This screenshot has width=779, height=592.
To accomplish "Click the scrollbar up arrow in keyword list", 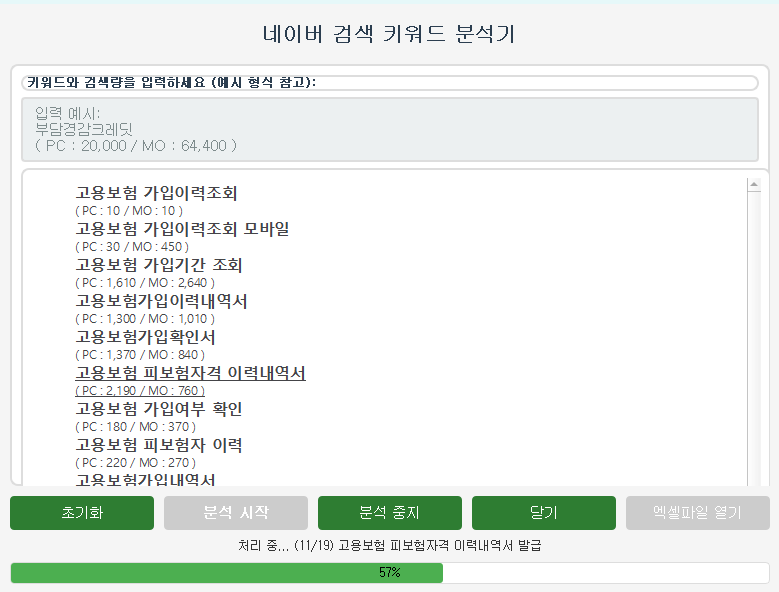I will pos(754,185).
